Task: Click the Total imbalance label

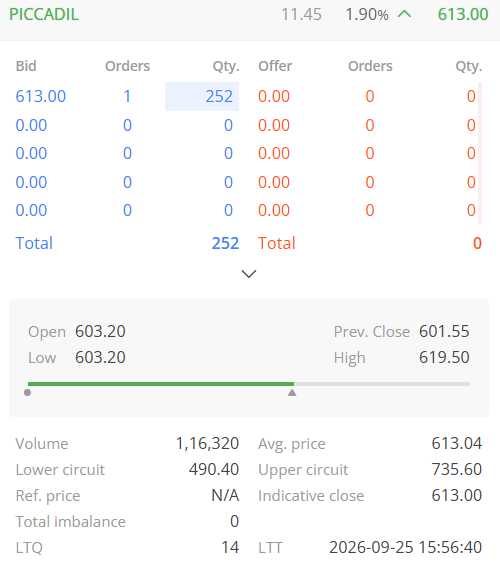Action: [70, 522]
